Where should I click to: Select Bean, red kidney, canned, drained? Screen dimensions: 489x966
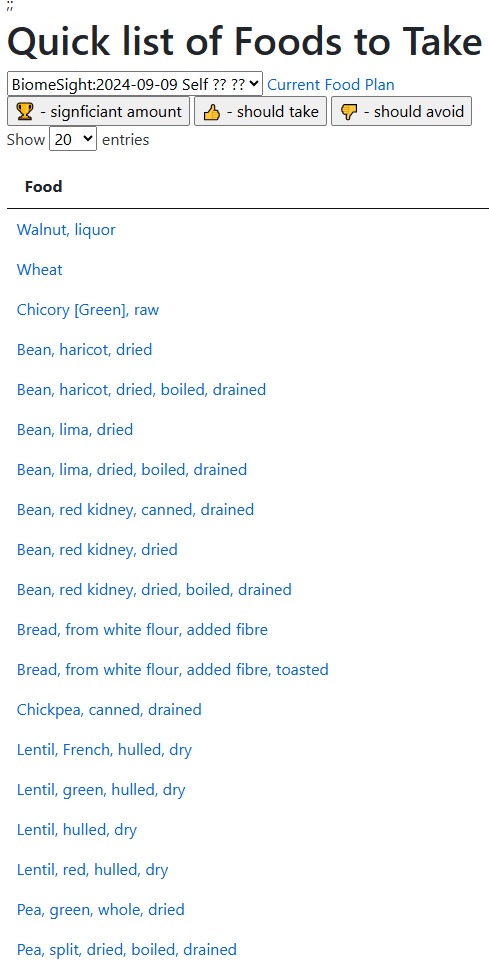pos(135,509)
